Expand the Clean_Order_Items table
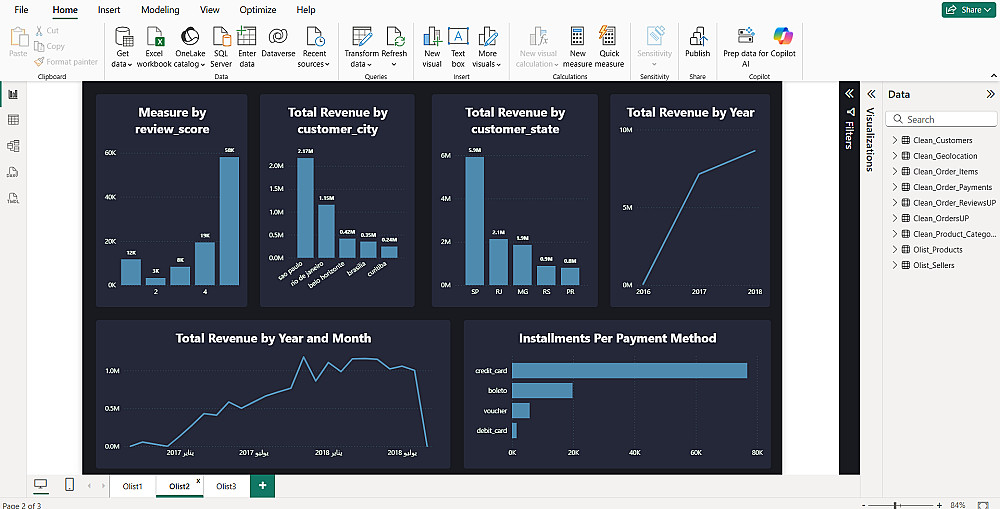 894,172
